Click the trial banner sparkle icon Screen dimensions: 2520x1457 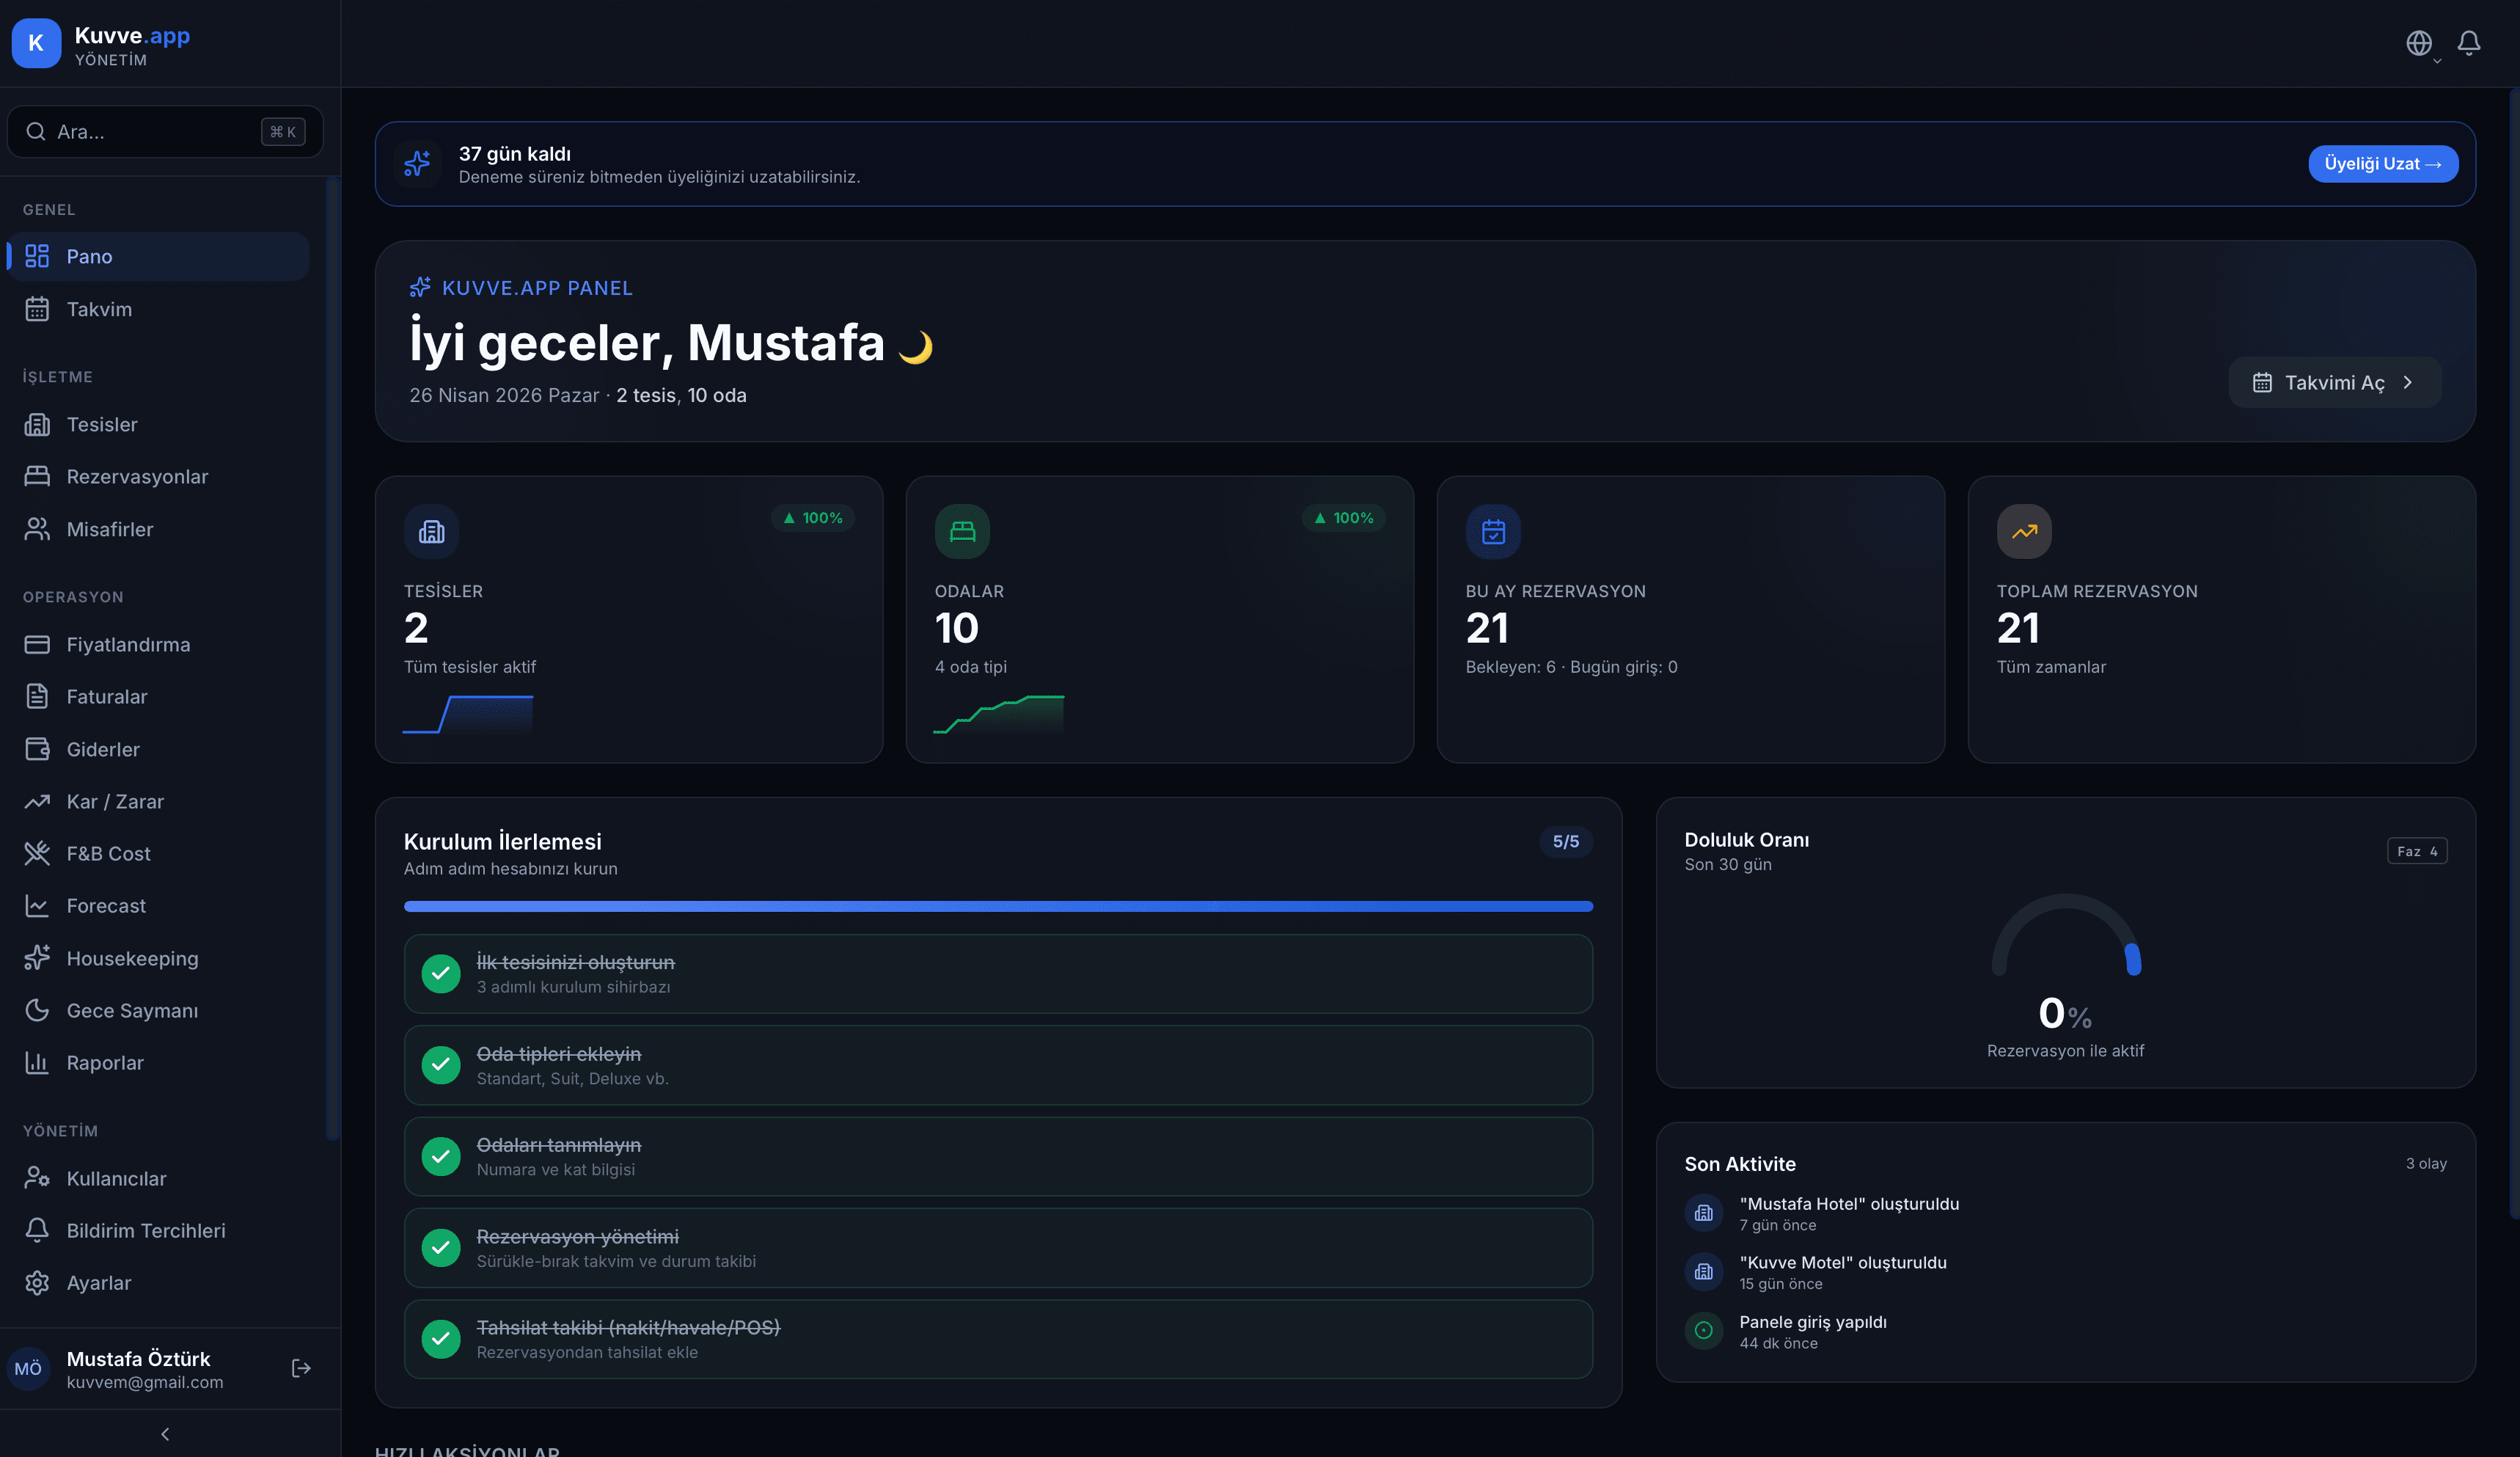[x=417, y=163]
